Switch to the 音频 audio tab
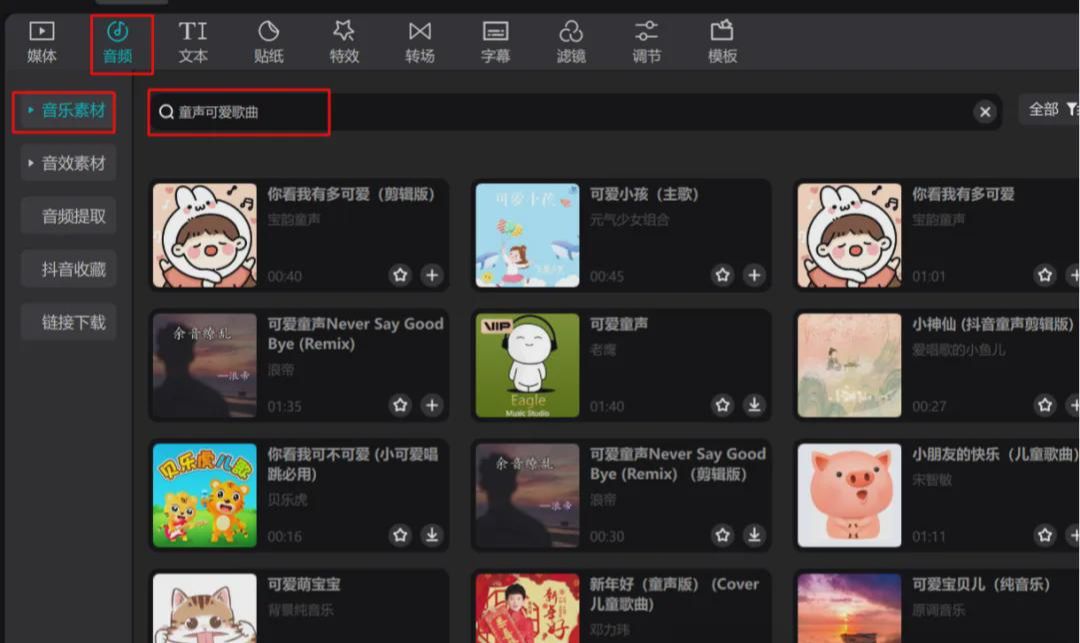 [x=118, y=43]
